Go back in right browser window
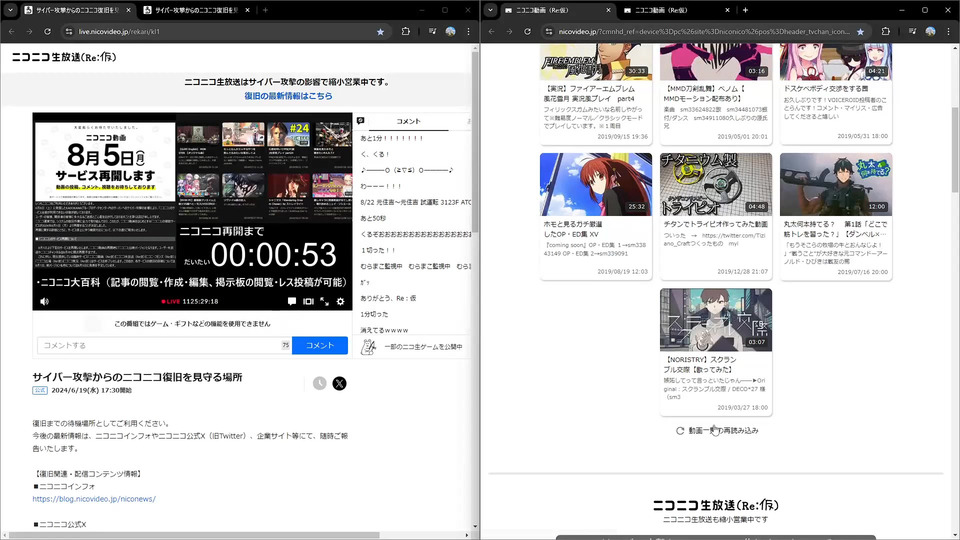The image size is (960, 540). [x=492, y=31]
